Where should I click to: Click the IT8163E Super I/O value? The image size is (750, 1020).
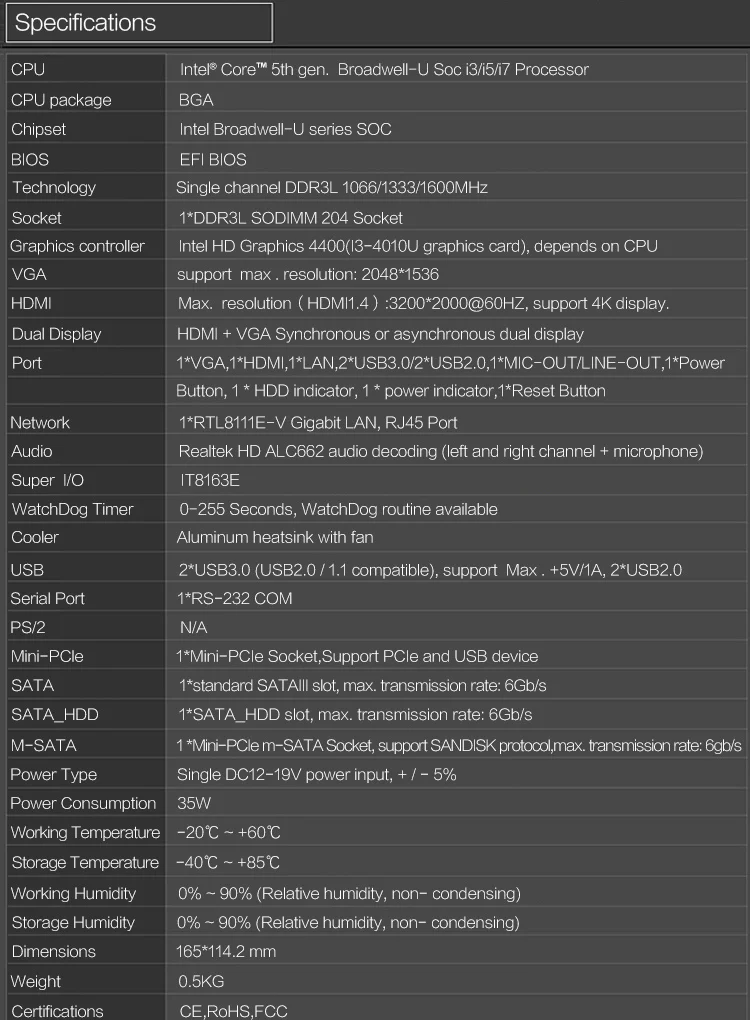pos(210,481)
